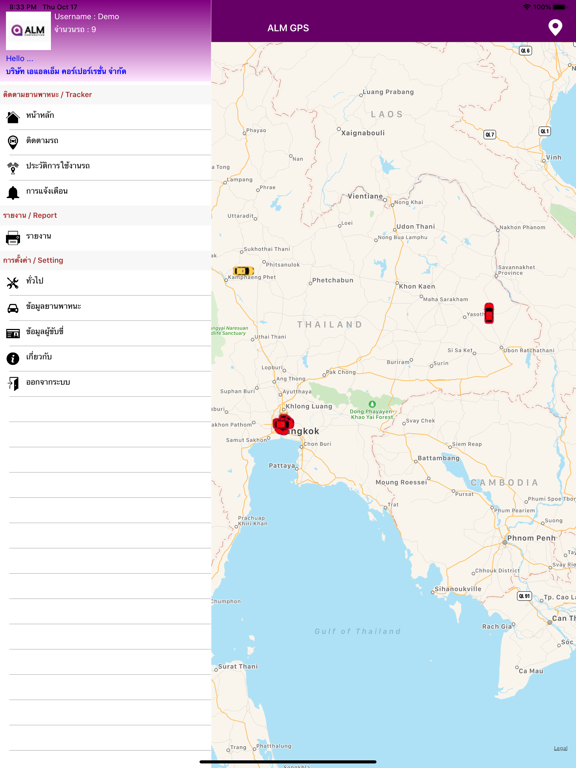Tap the Phetchabun map label
Viewport: 576px width, 768px height.
[x=333, y=280]
